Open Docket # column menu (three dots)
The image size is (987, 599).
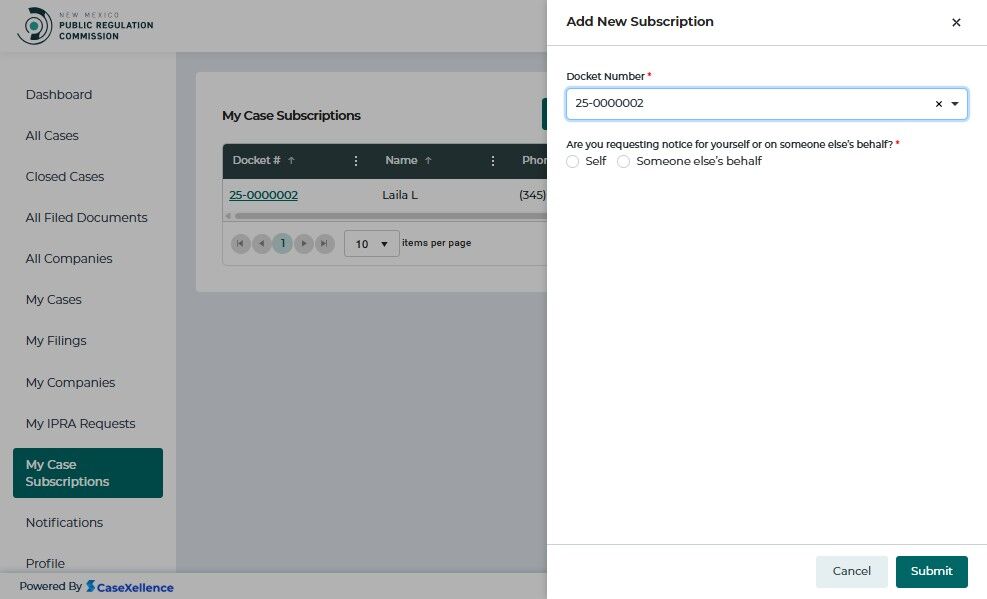point(356,161)
